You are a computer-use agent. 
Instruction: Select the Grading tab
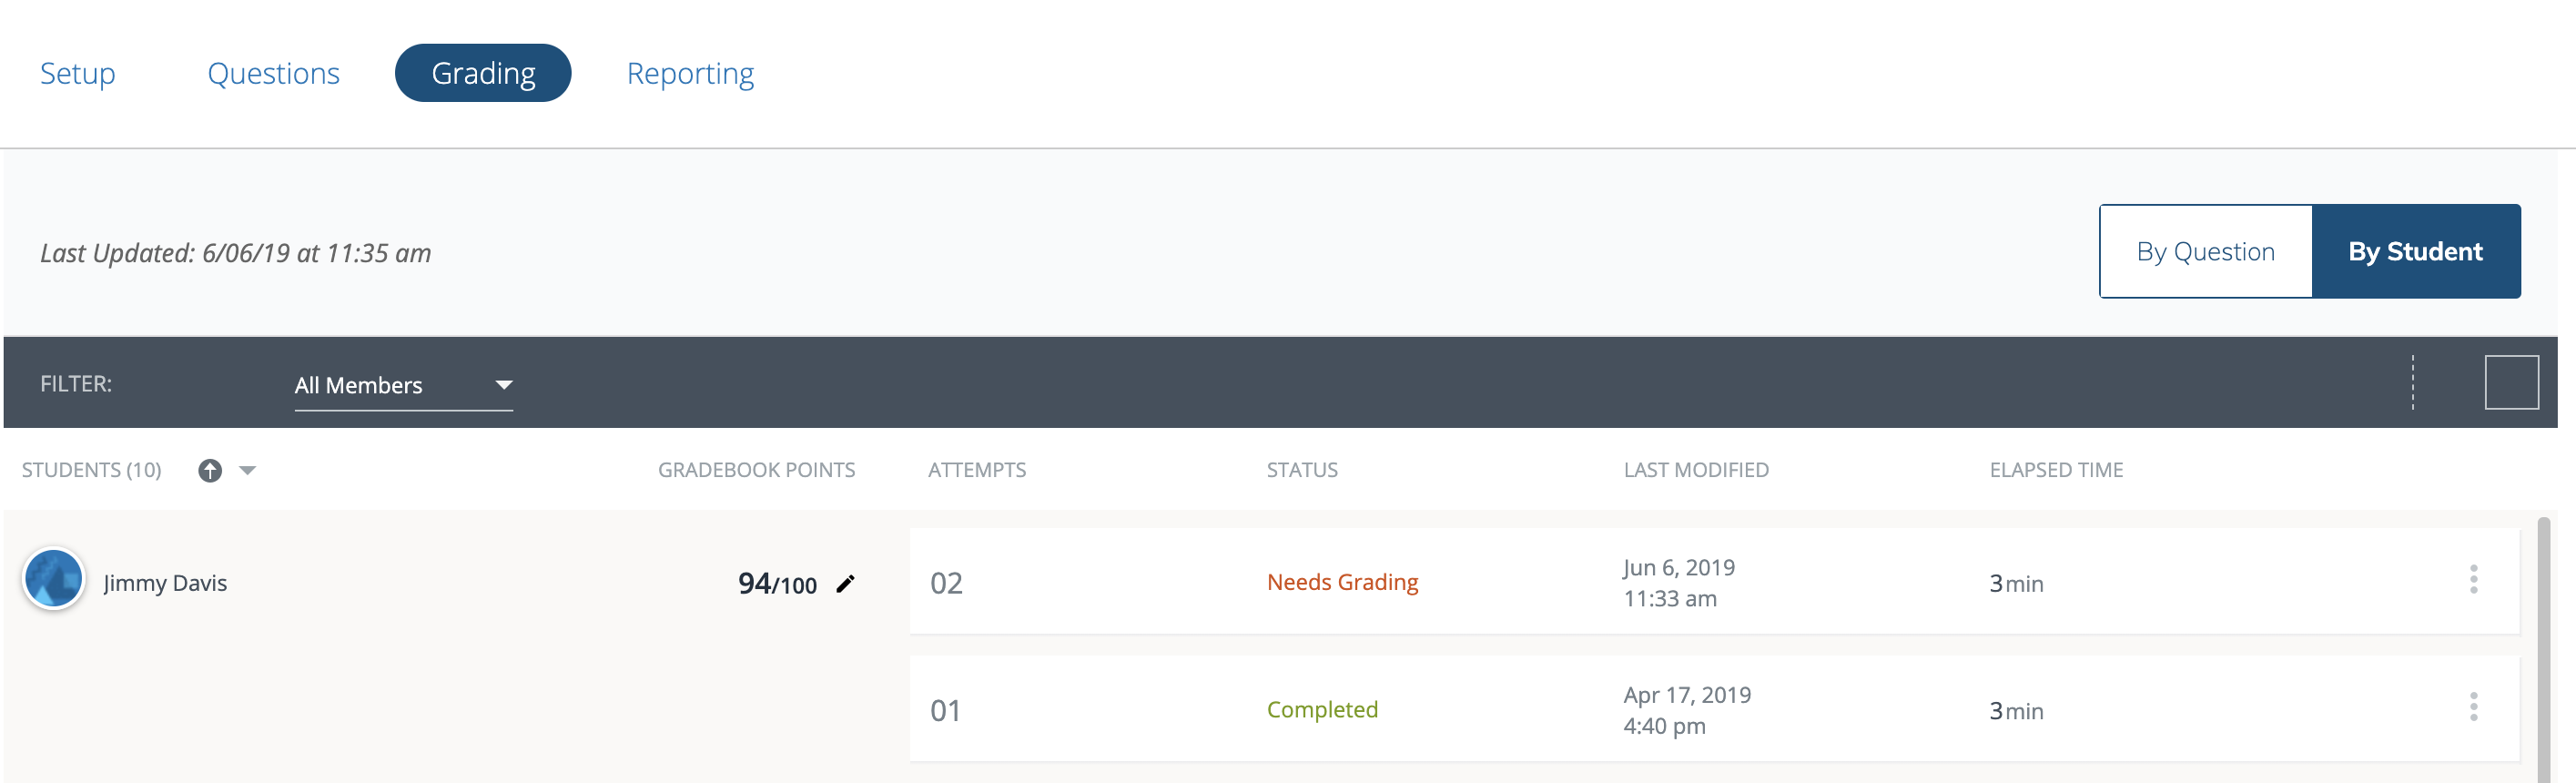point(483,73)
